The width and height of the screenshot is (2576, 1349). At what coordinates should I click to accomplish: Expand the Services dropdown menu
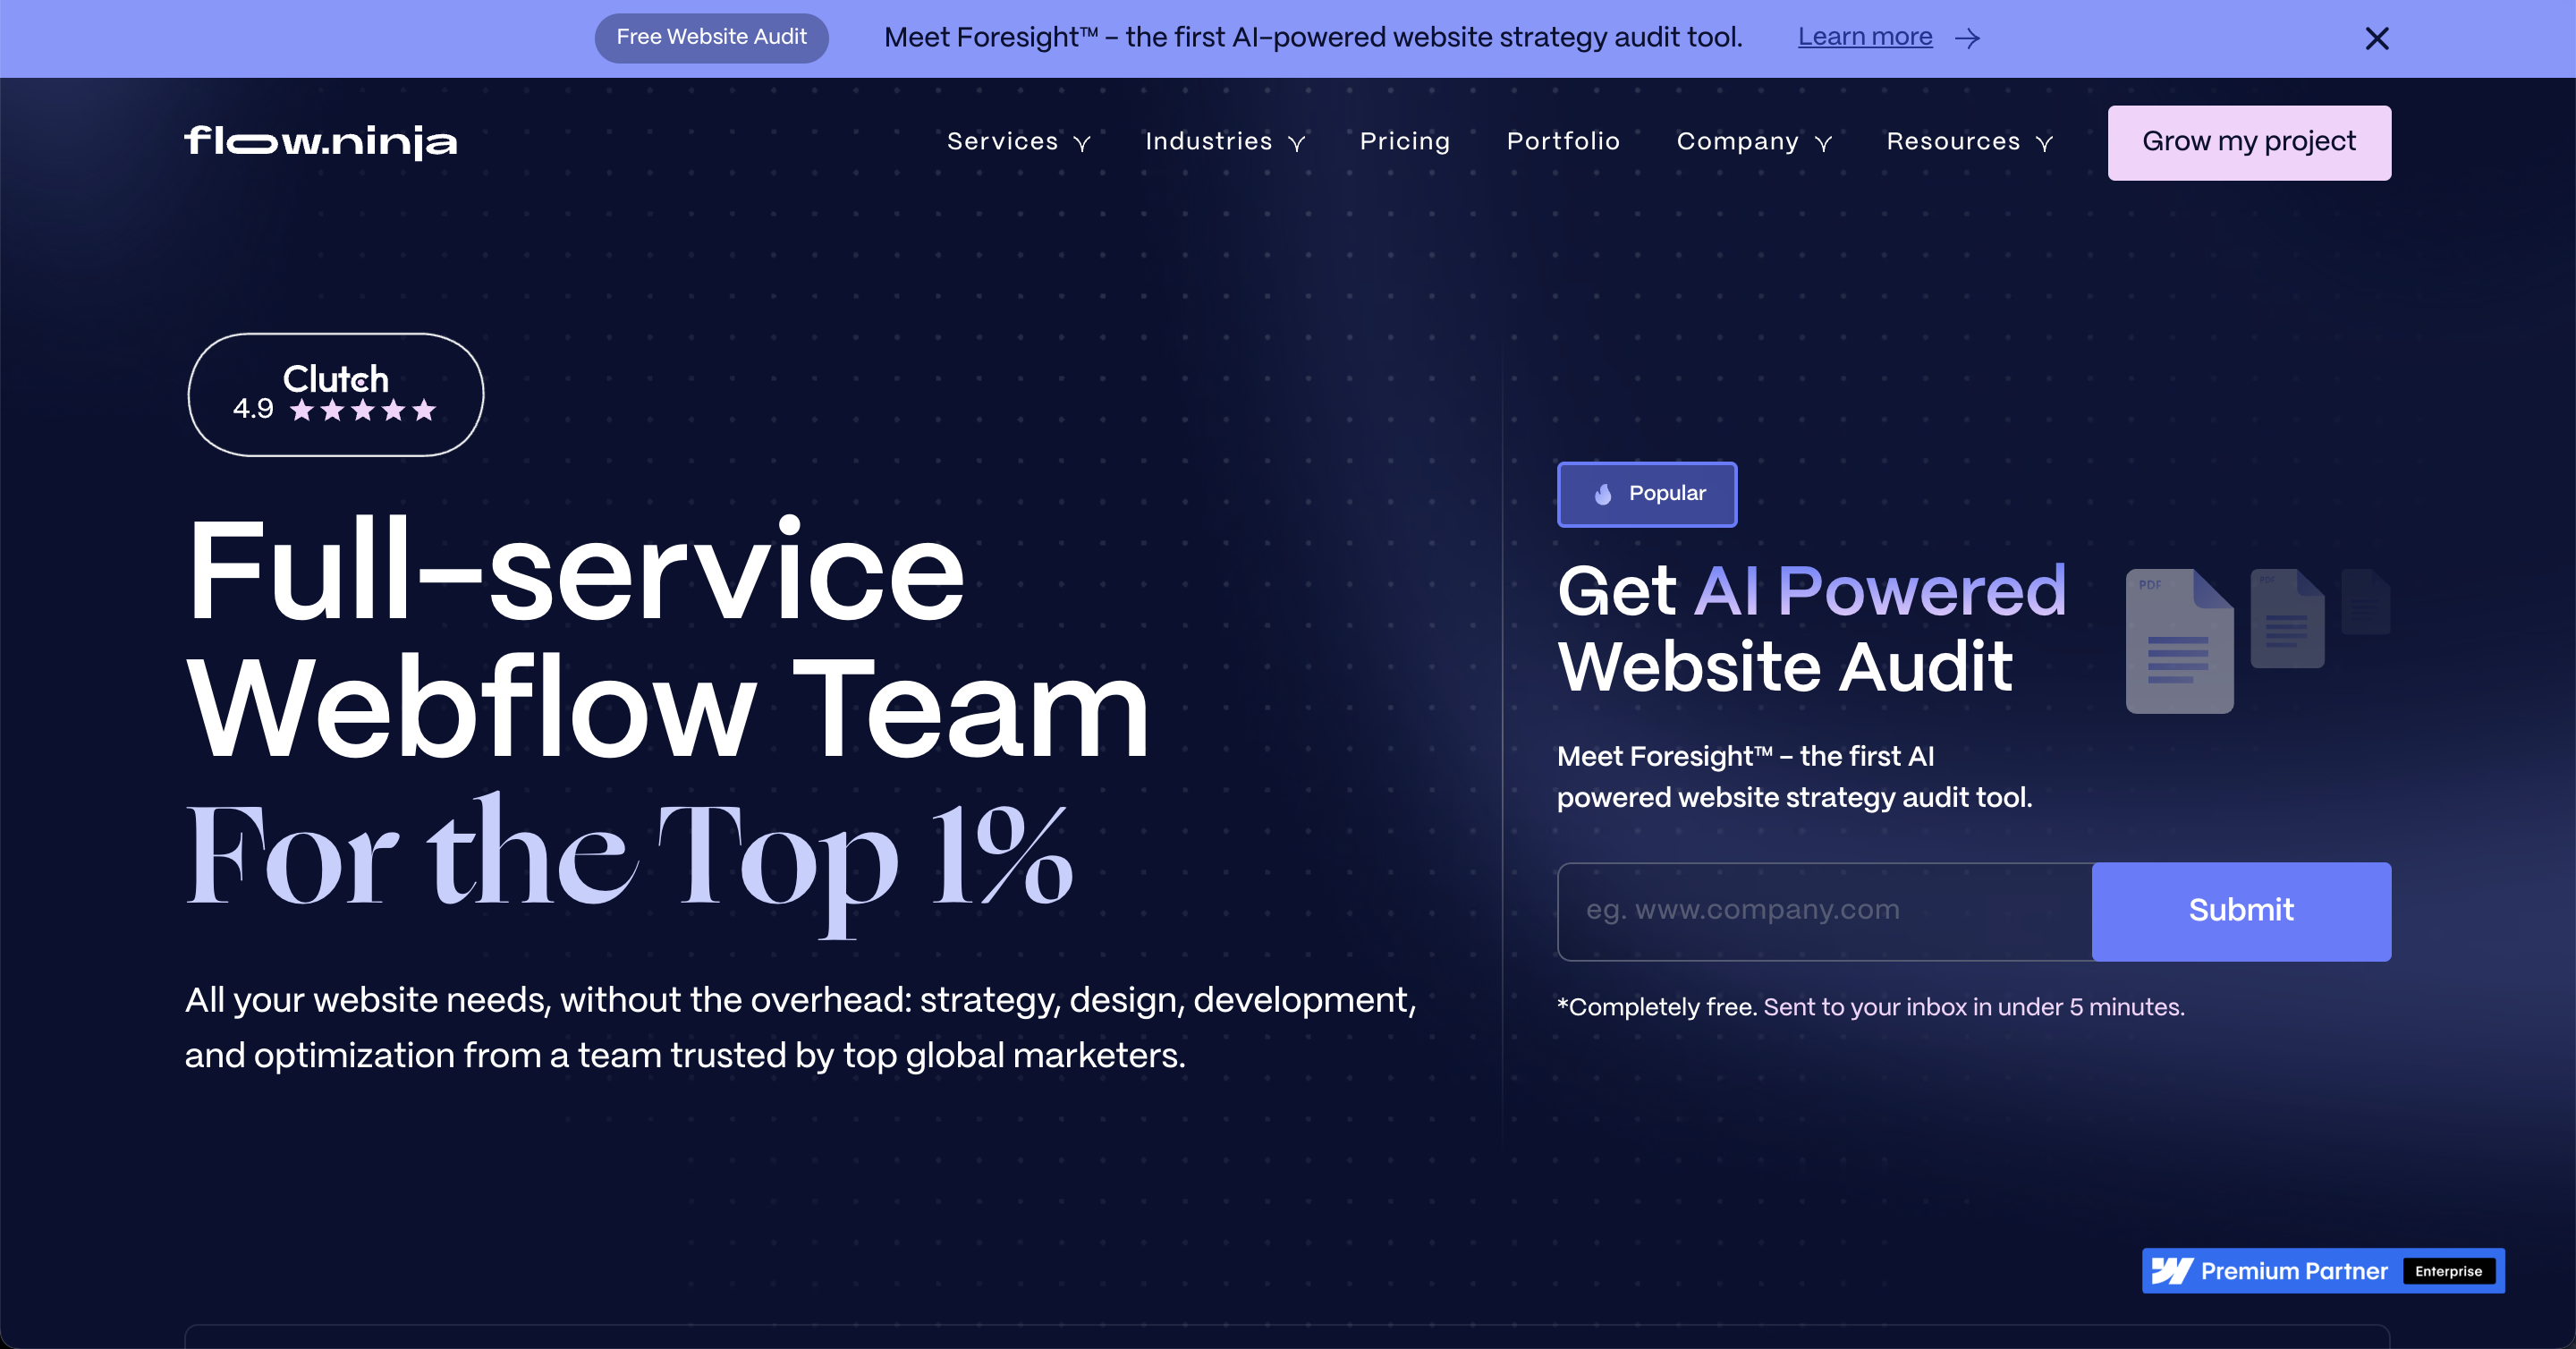coord(1017,142)
